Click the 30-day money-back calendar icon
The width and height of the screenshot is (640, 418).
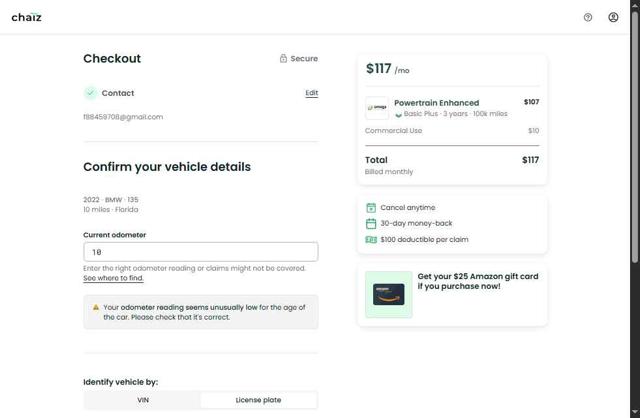point(371,224)
